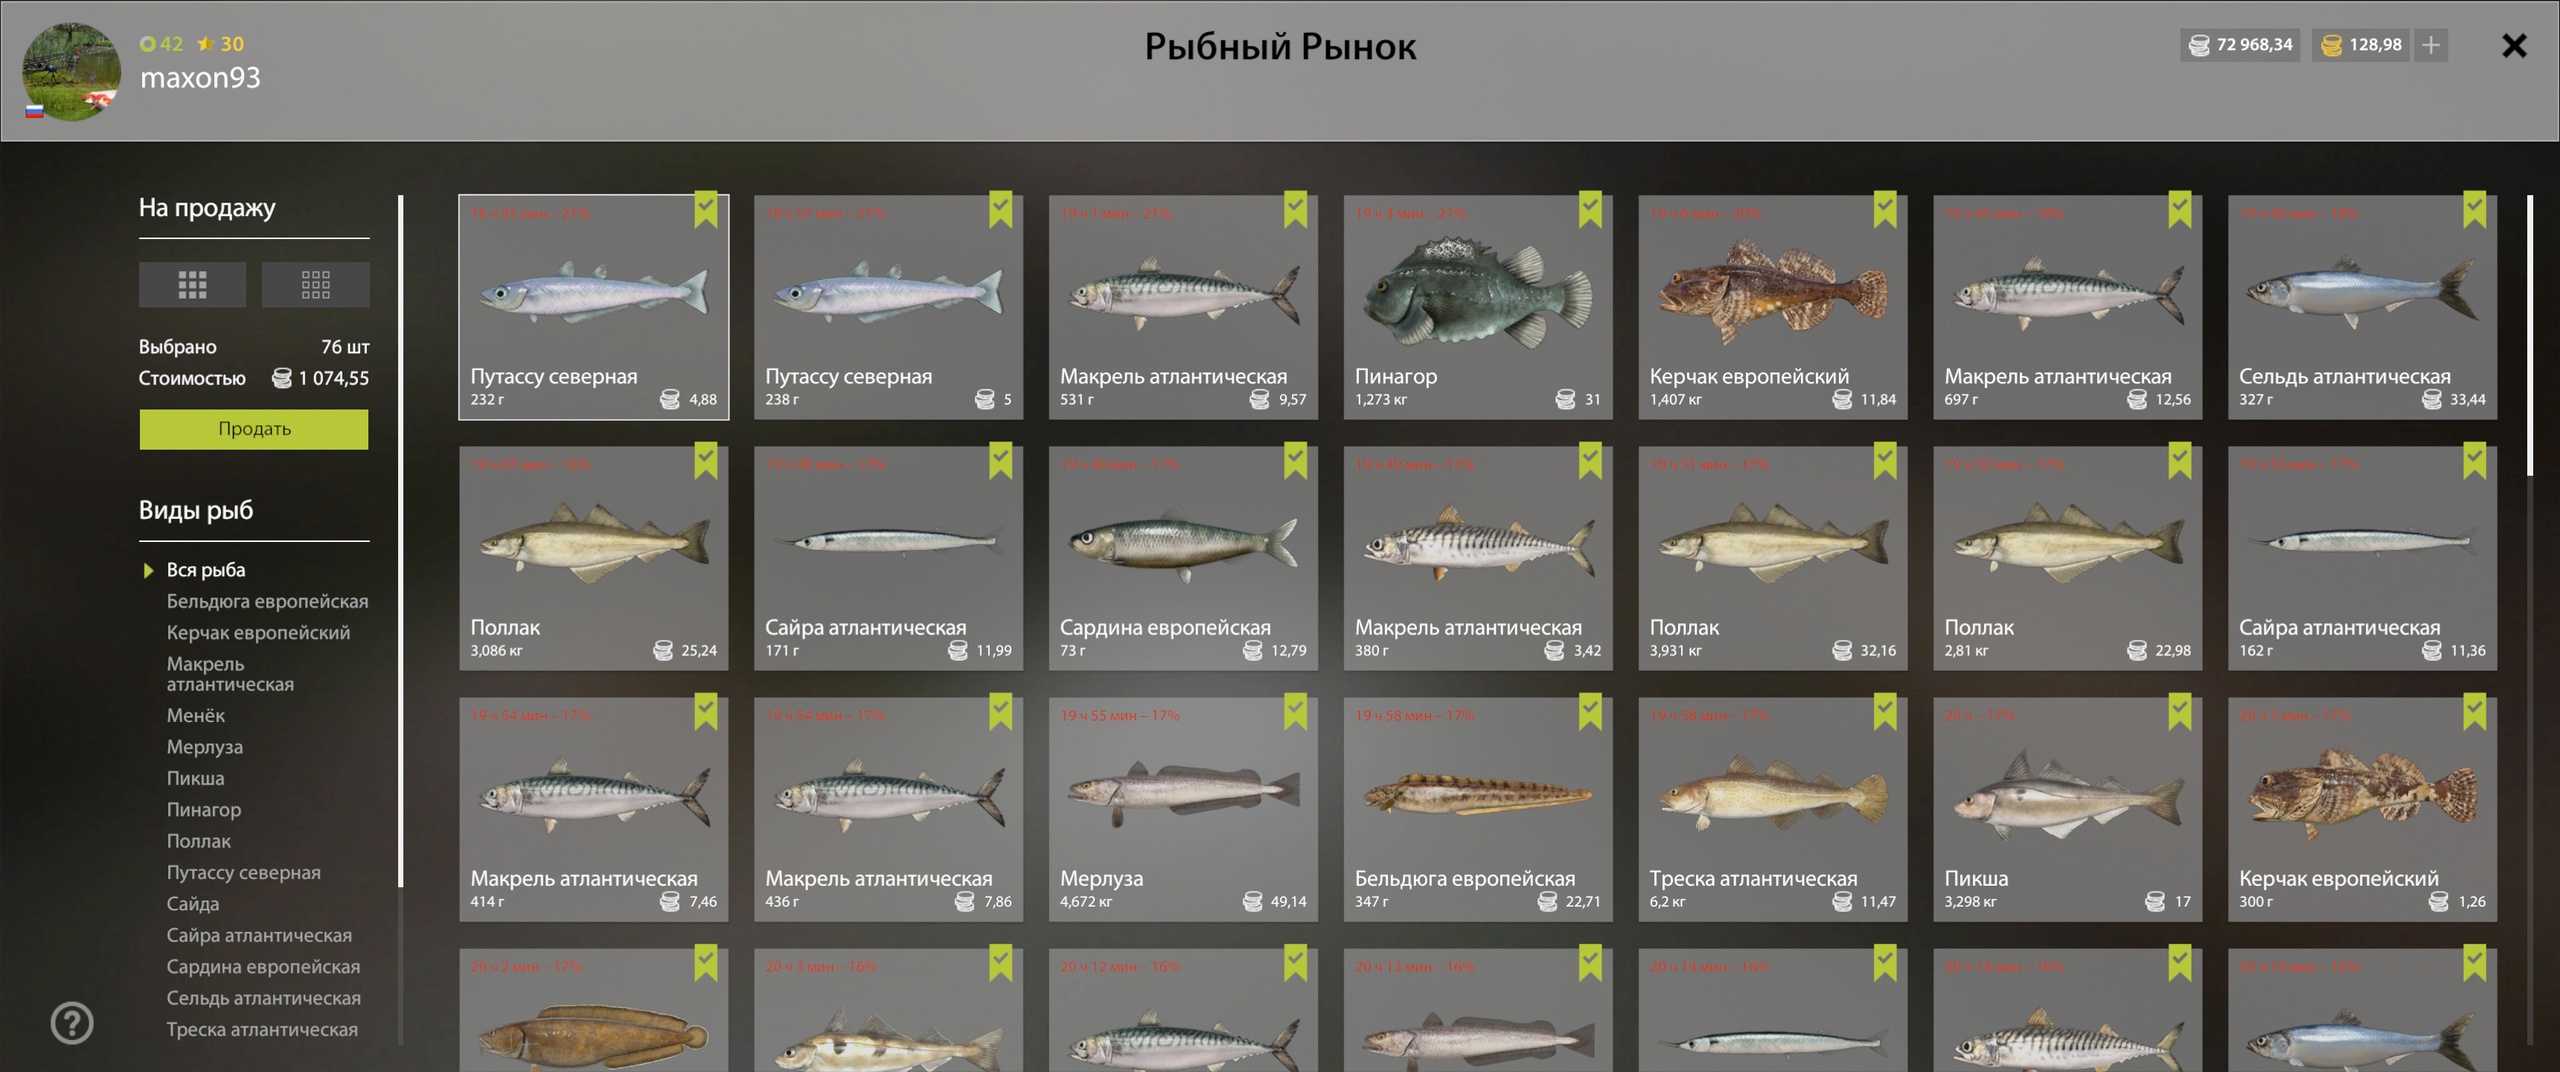Uncheck the bookmark on Пинагор 1,273 кг
The width and height of the screenshot is (2560, 1072).
pyautogui.click(x=1590, y=209)
